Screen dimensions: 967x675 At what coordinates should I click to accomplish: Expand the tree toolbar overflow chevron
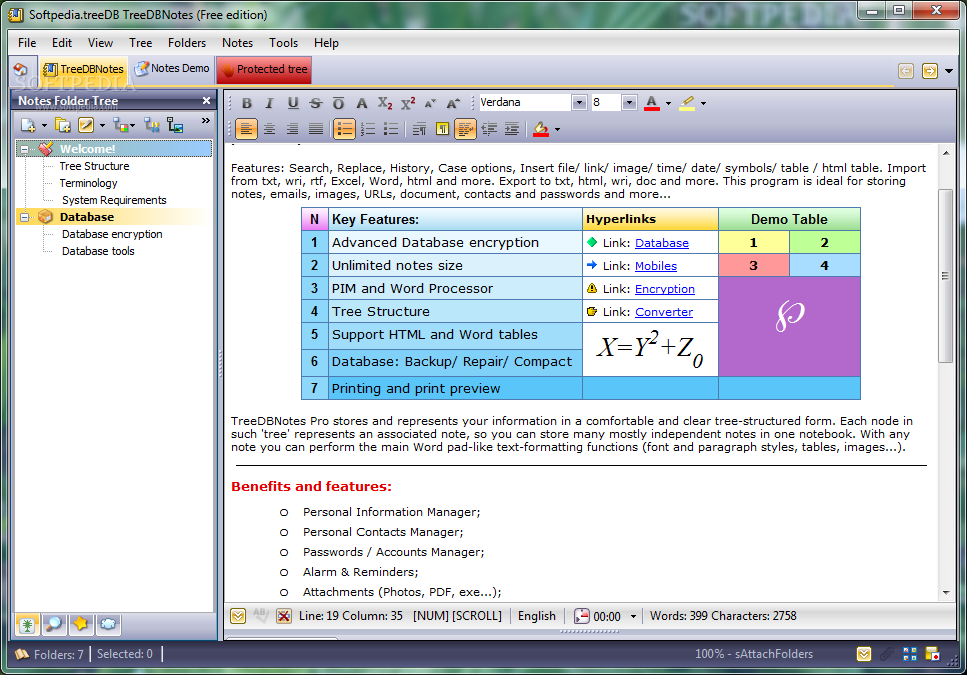pos(205,121)
